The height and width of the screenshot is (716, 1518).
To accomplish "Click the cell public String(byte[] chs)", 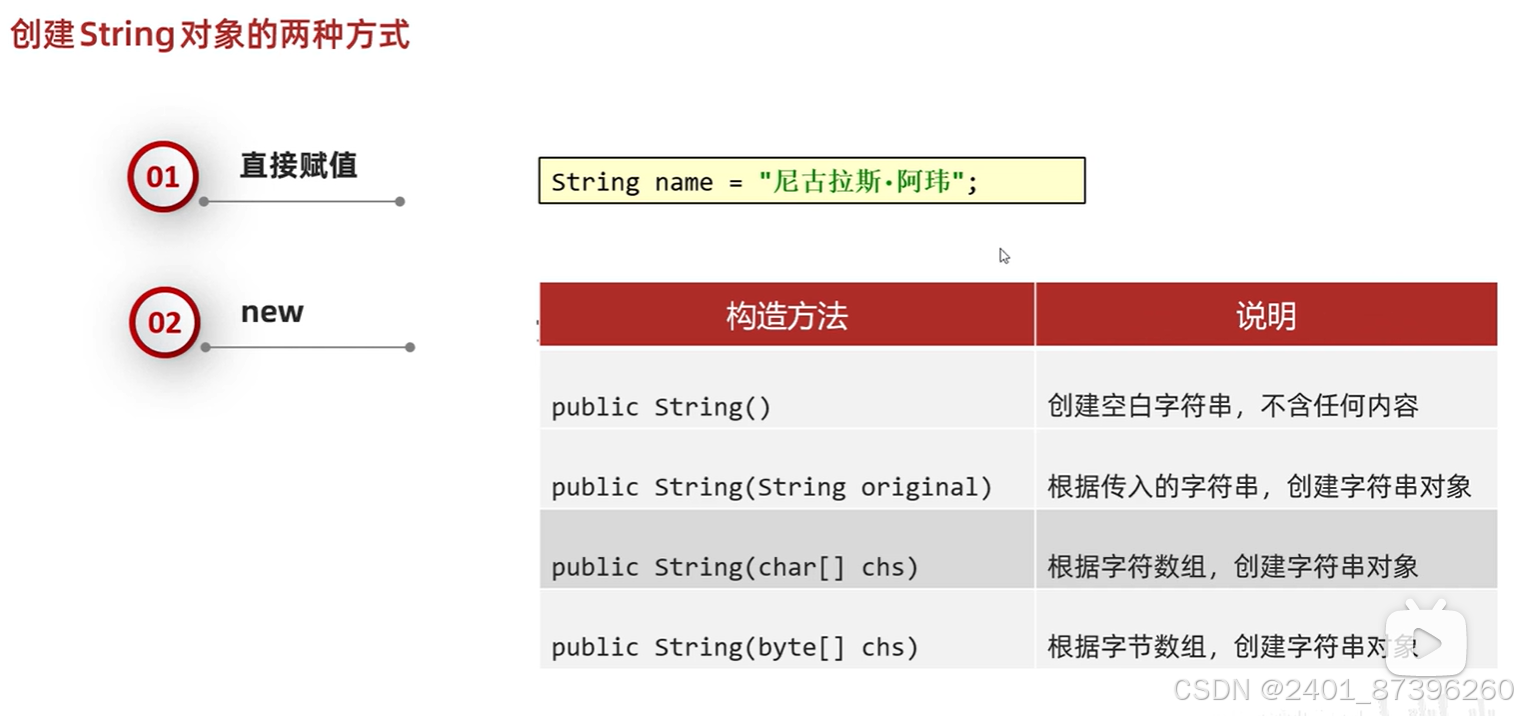I will pyautogui.click(x=787, y=629).
